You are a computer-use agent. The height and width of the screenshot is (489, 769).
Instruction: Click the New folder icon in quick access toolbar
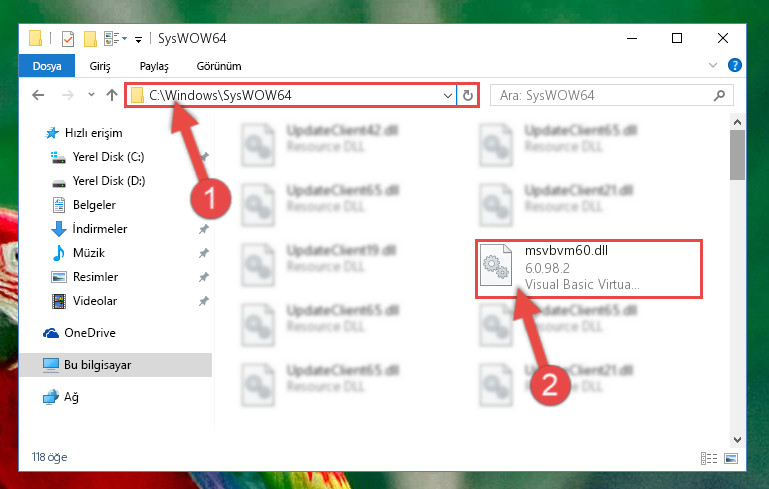click(x=90, y=38)
